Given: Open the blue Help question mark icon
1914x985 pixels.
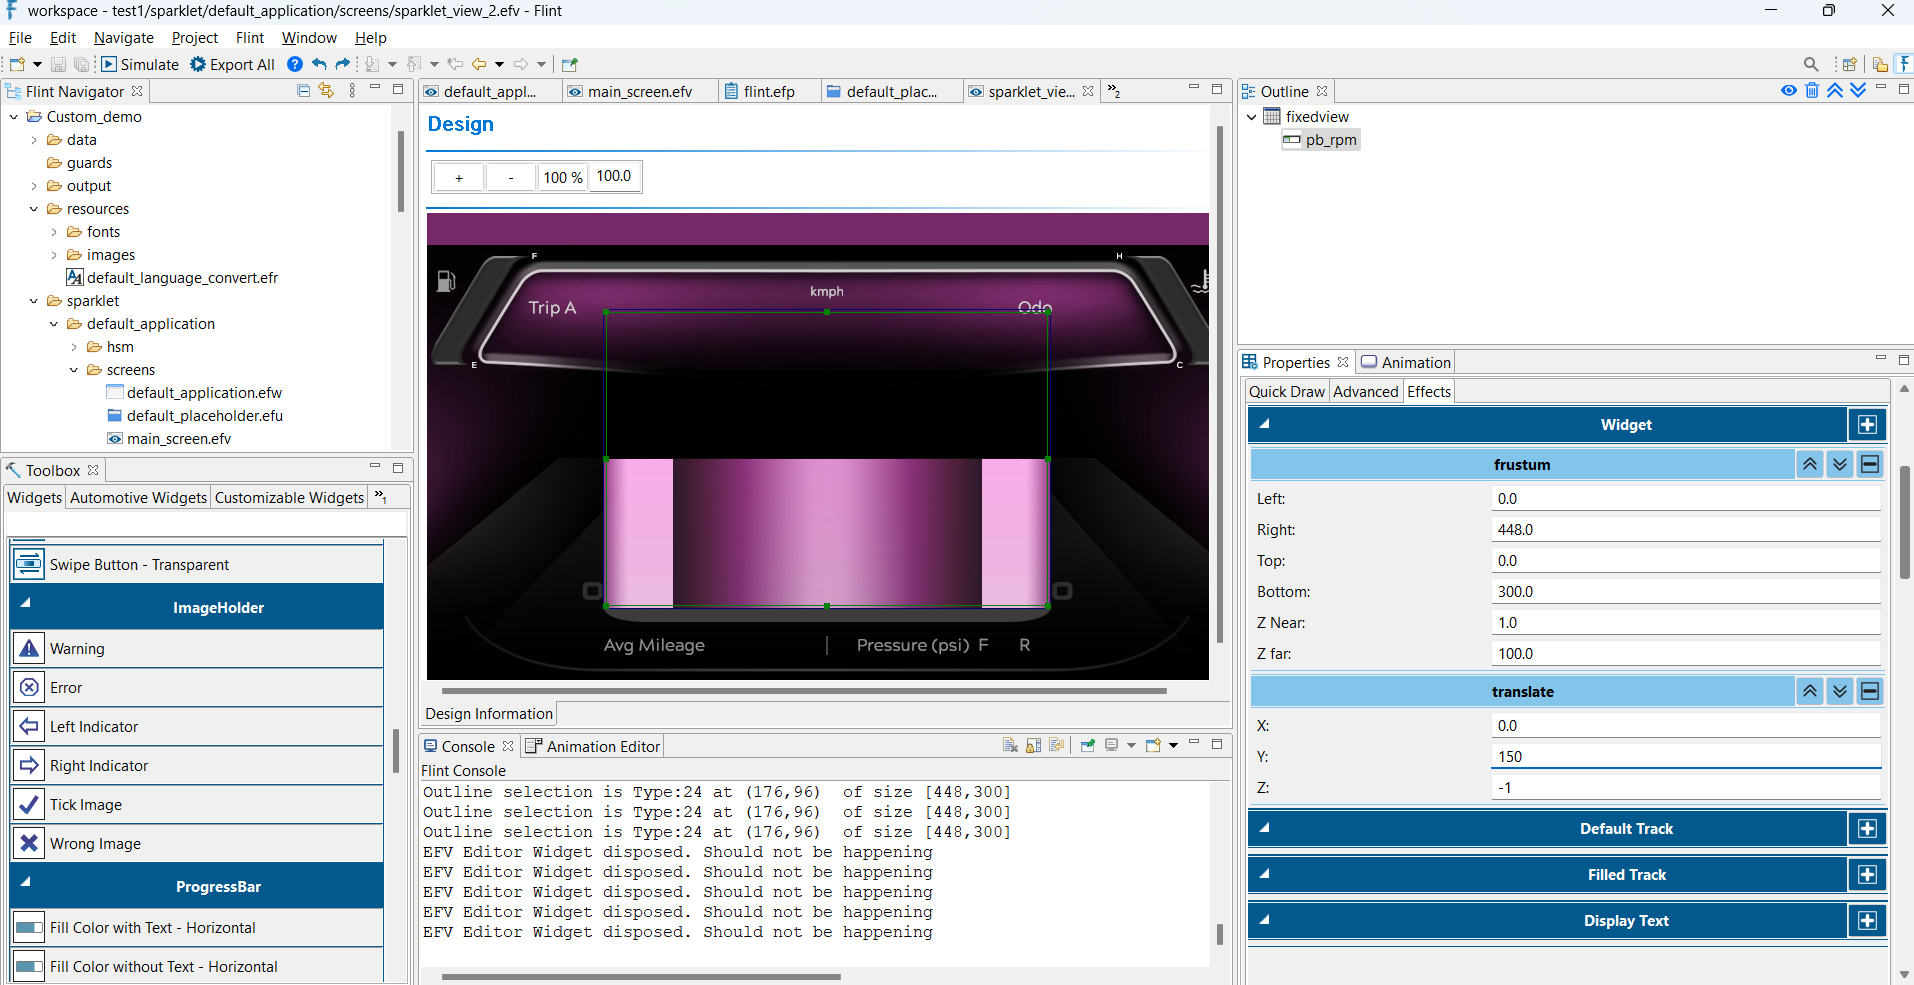Looking at the screenshot, I should [295, 64].
